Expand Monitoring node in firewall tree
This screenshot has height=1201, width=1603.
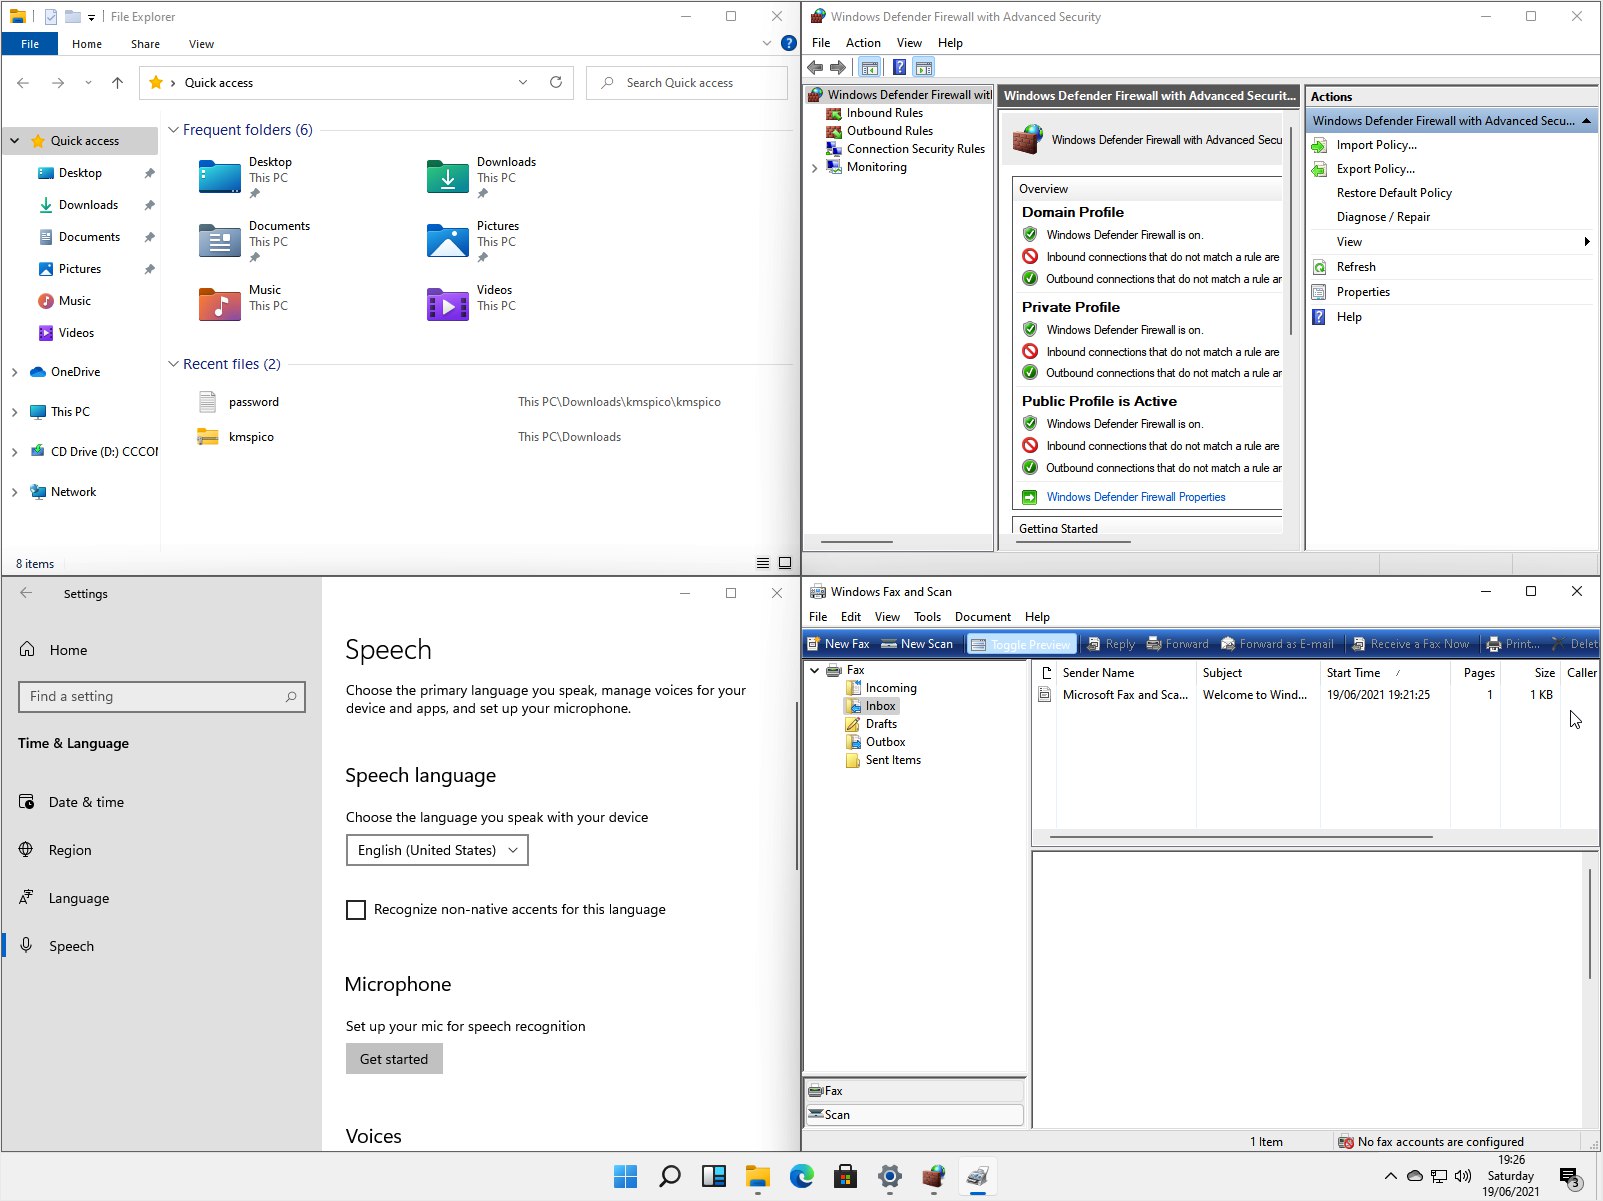coord(814,168)
